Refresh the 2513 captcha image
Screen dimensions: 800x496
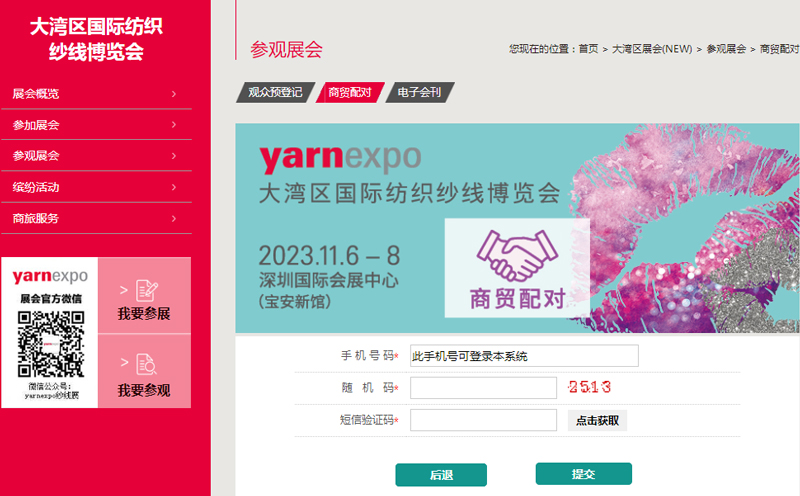tap(589, 387)
